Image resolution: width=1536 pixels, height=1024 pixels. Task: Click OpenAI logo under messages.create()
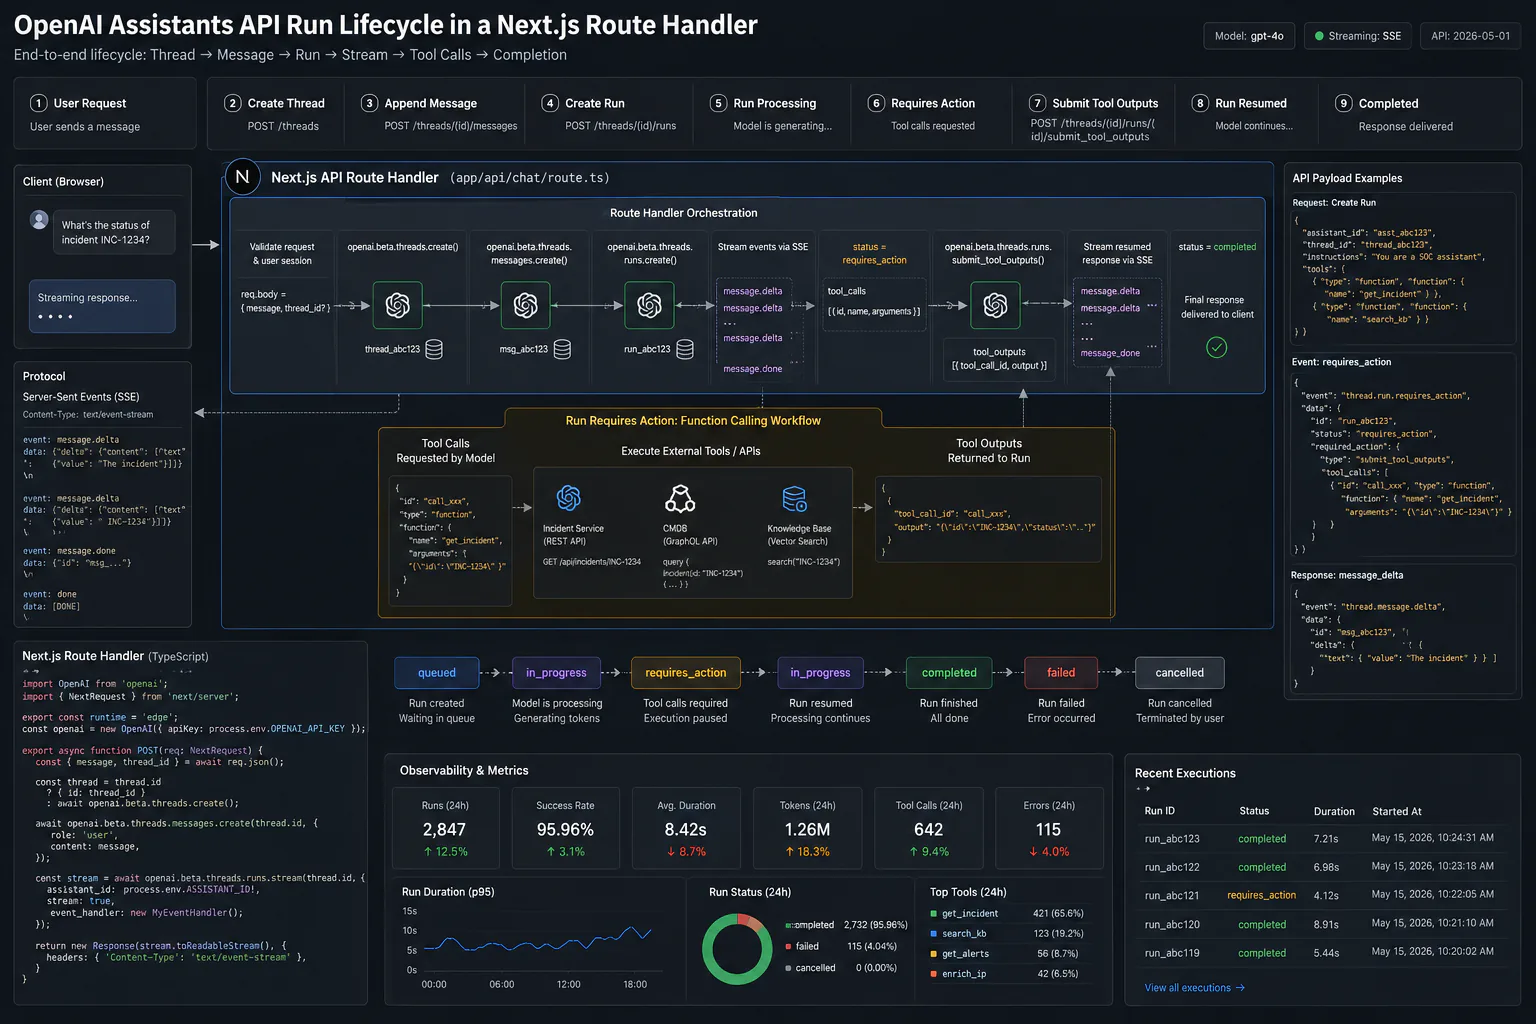(525, 305)
